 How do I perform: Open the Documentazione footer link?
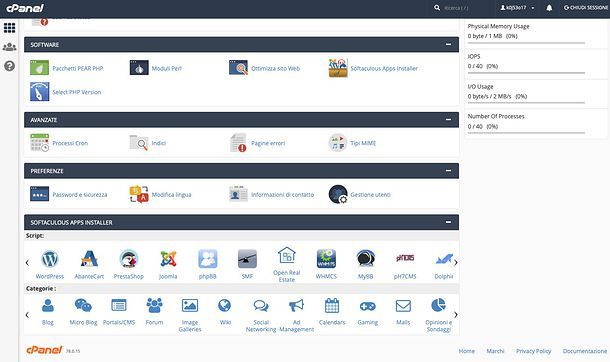click(585, 351)
